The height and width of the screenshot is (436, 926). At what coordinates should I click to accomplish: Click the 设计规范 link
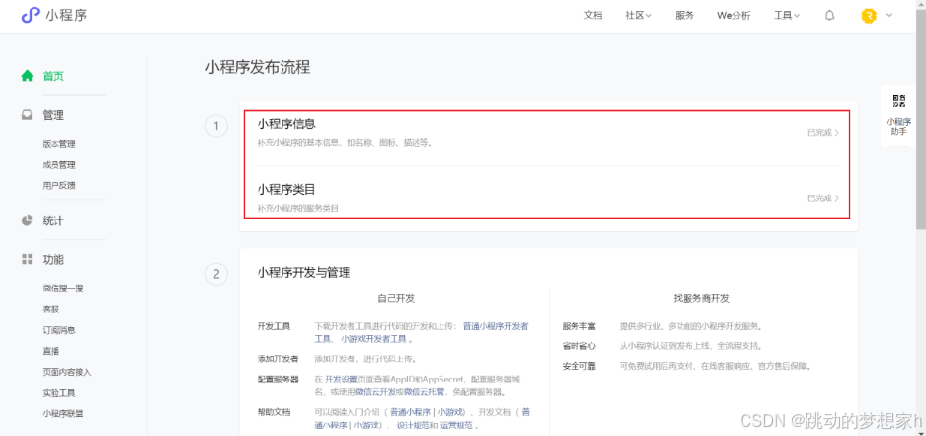click(x=412, y=425)
